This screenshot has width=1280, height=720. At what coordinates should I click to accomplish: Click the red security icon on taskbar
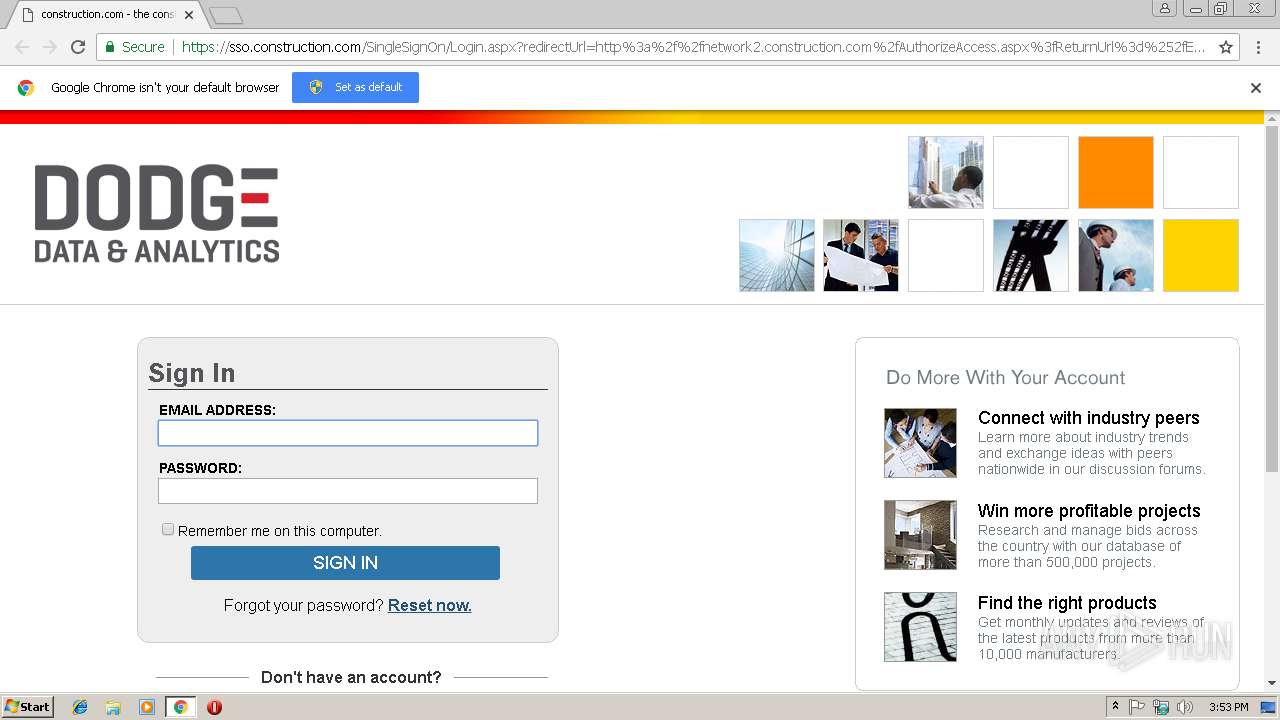[x=214, y=707]
